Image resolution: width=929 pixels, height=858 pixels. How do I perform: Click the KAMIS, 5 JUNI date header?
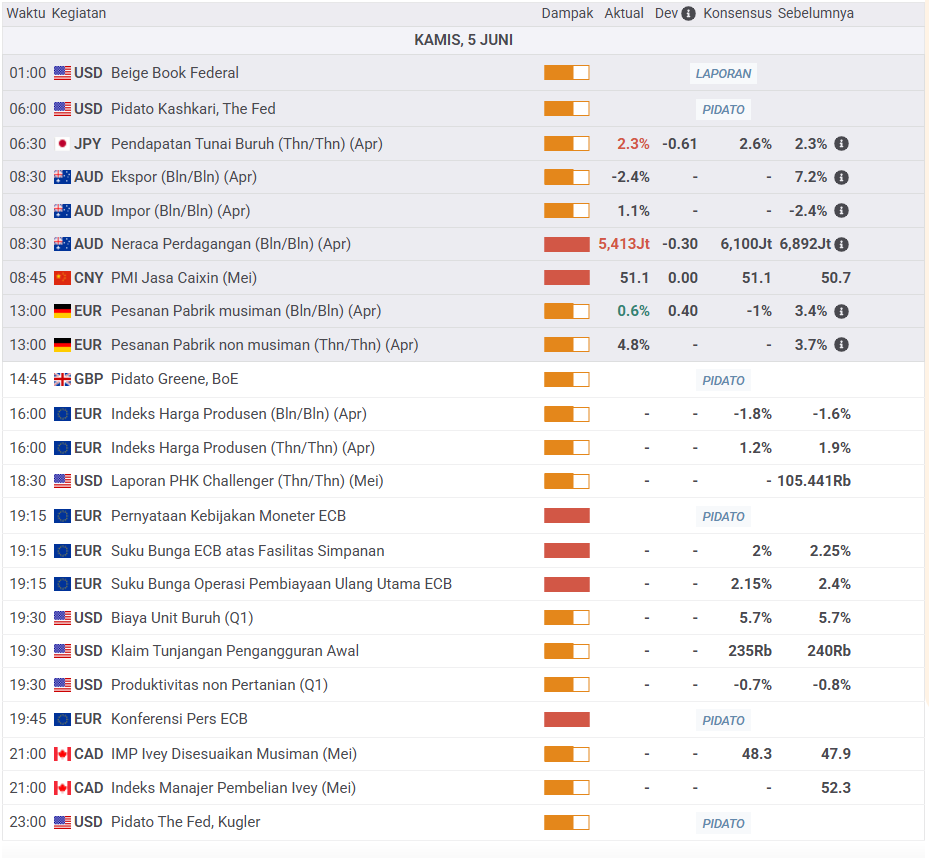[x=463, y=40]
